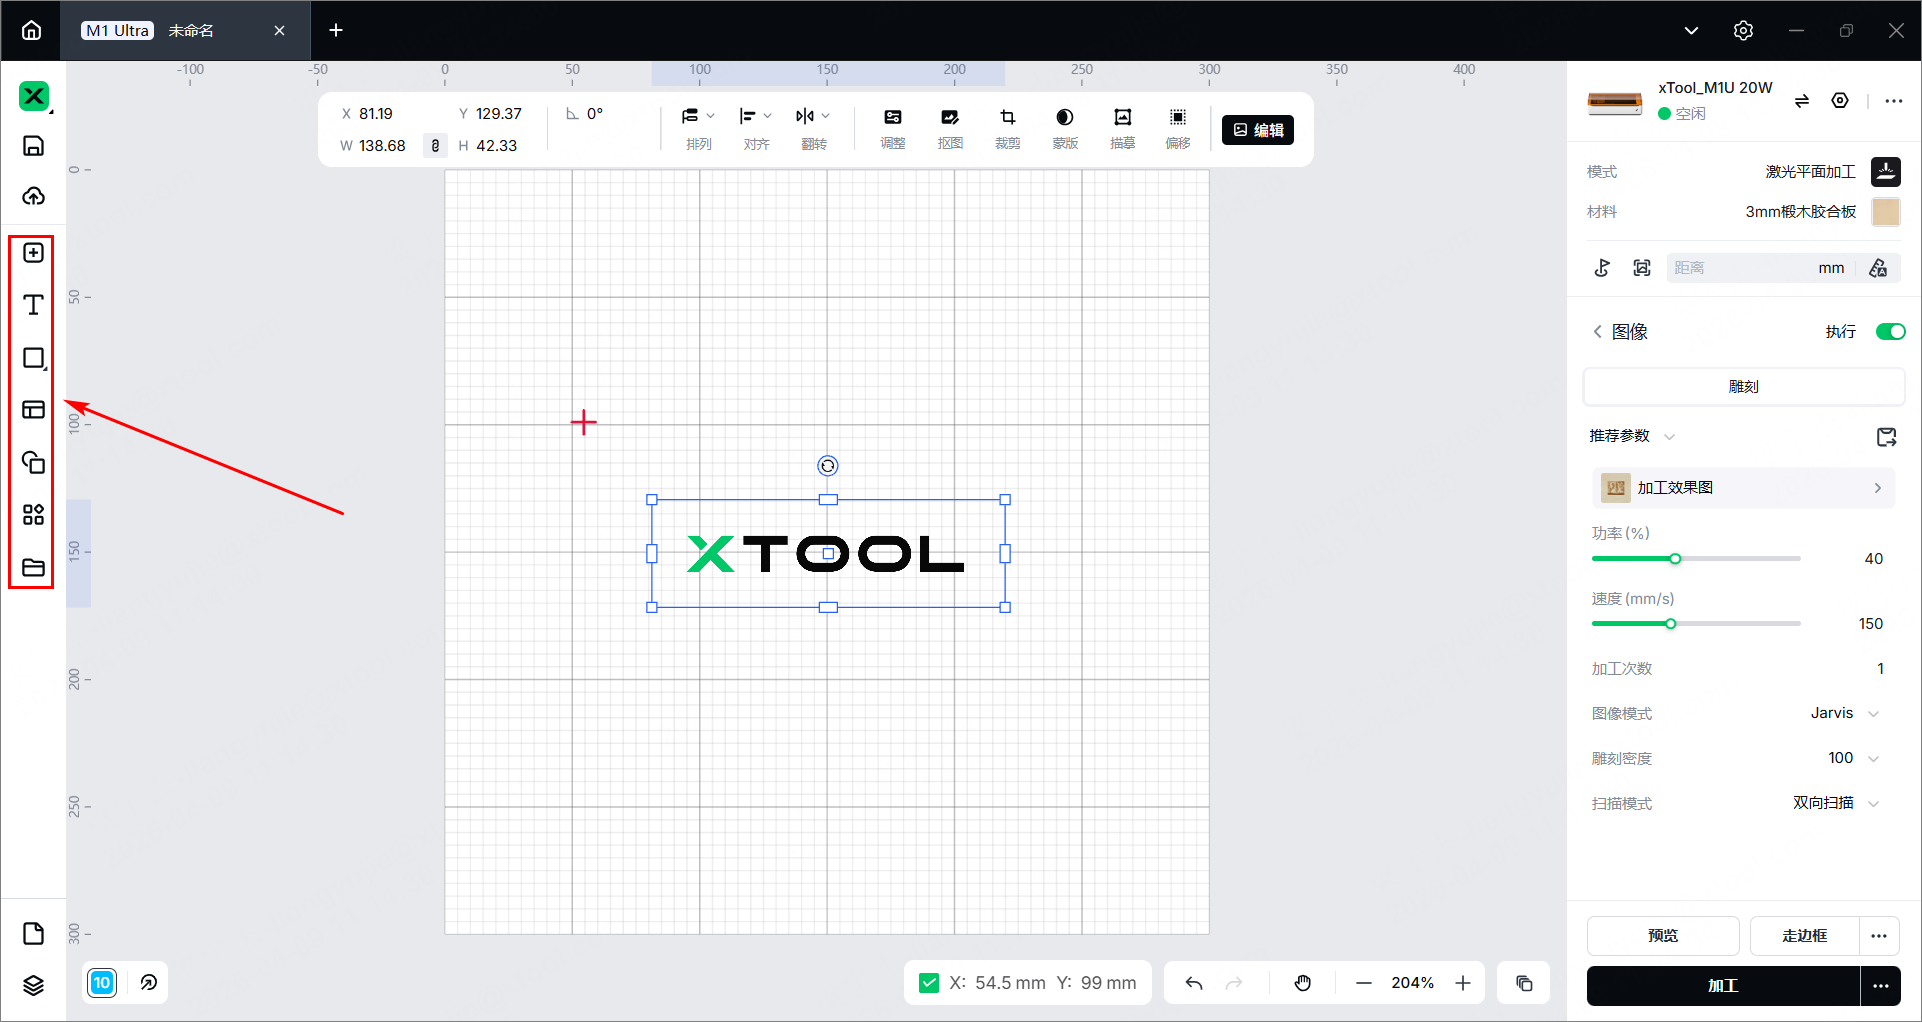Click the 3mm椴木胶合板 material swatch
Screen dimensions: 1922x1022
(x=1886, y=212)
